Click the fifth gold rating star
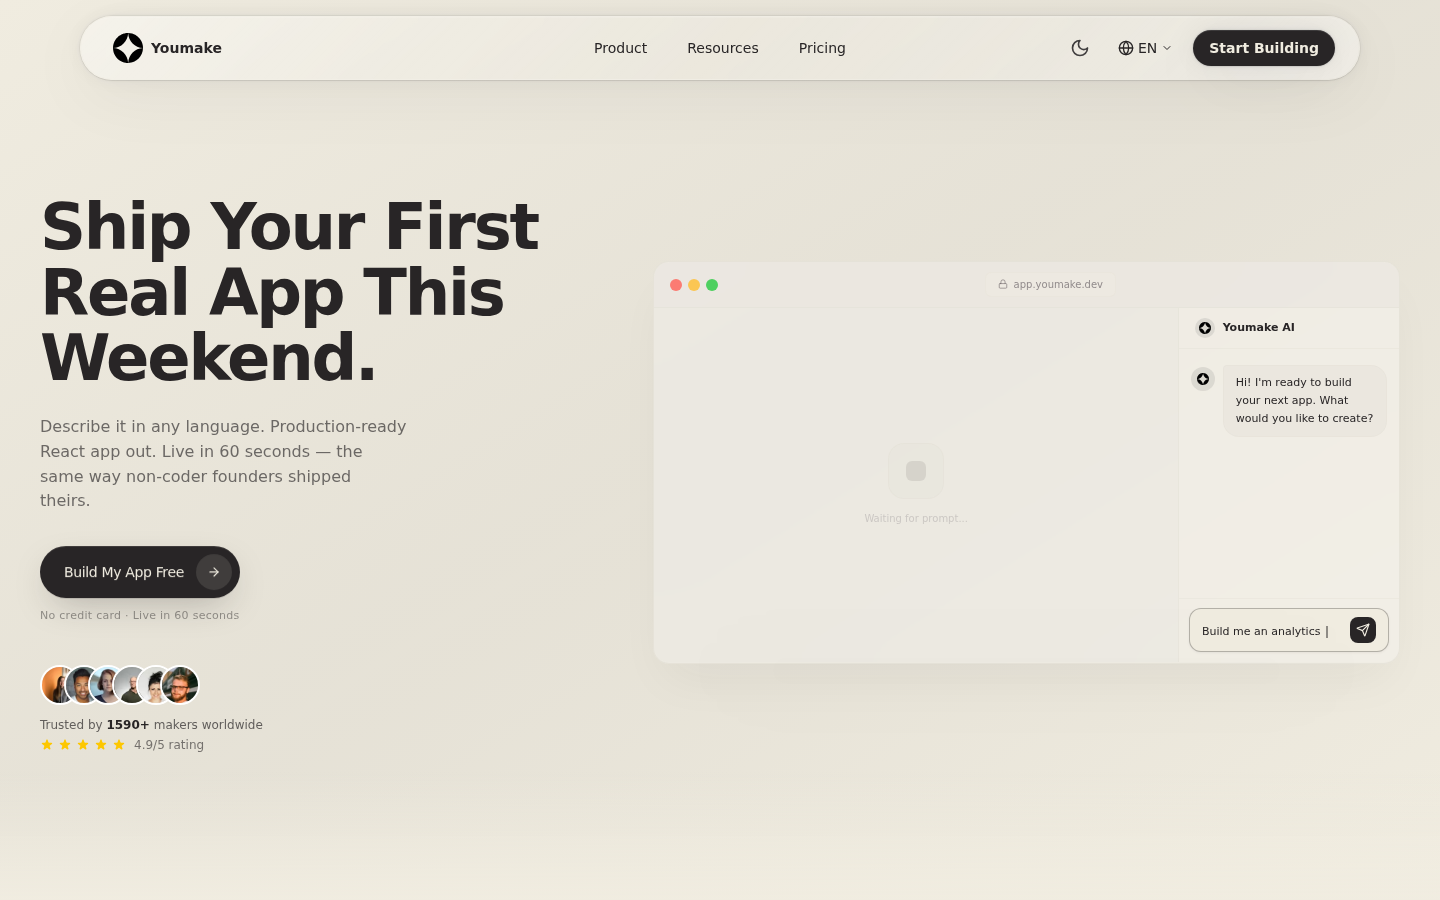Image resolution: width=1440 pixels, height=900 pixels. (x=119, y=745)
